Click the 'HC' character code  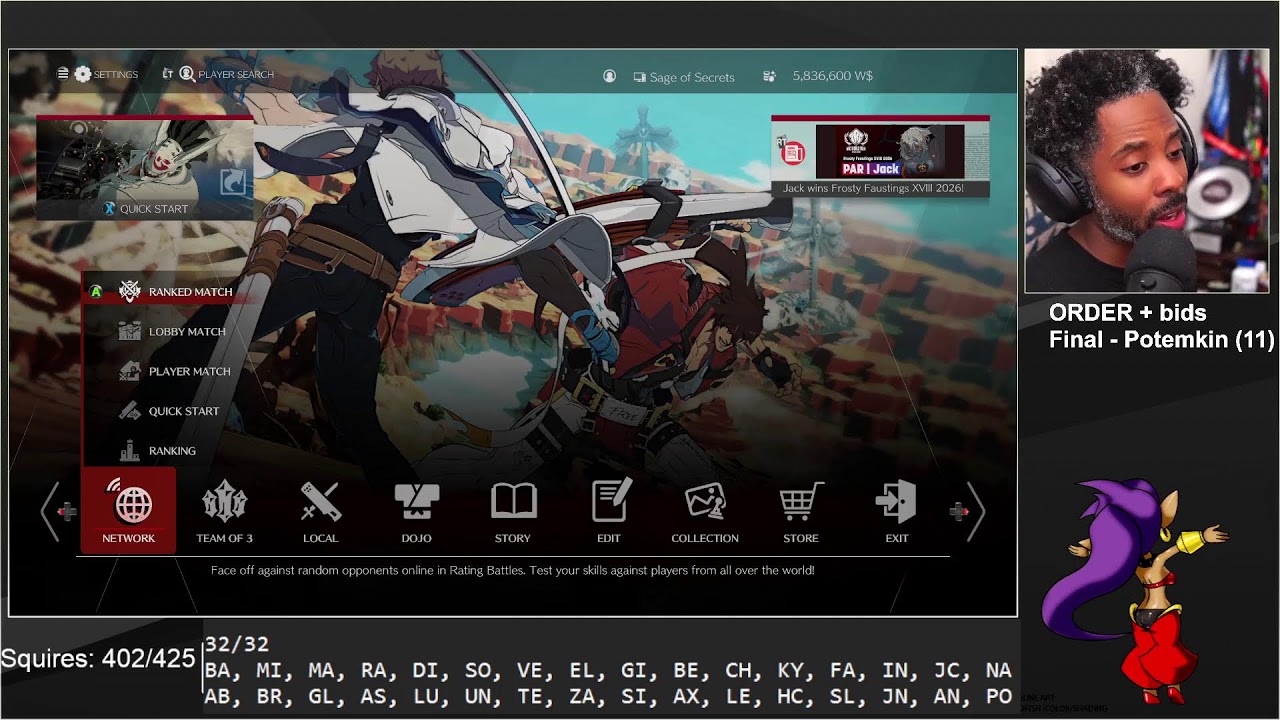[x=790, y=697]
